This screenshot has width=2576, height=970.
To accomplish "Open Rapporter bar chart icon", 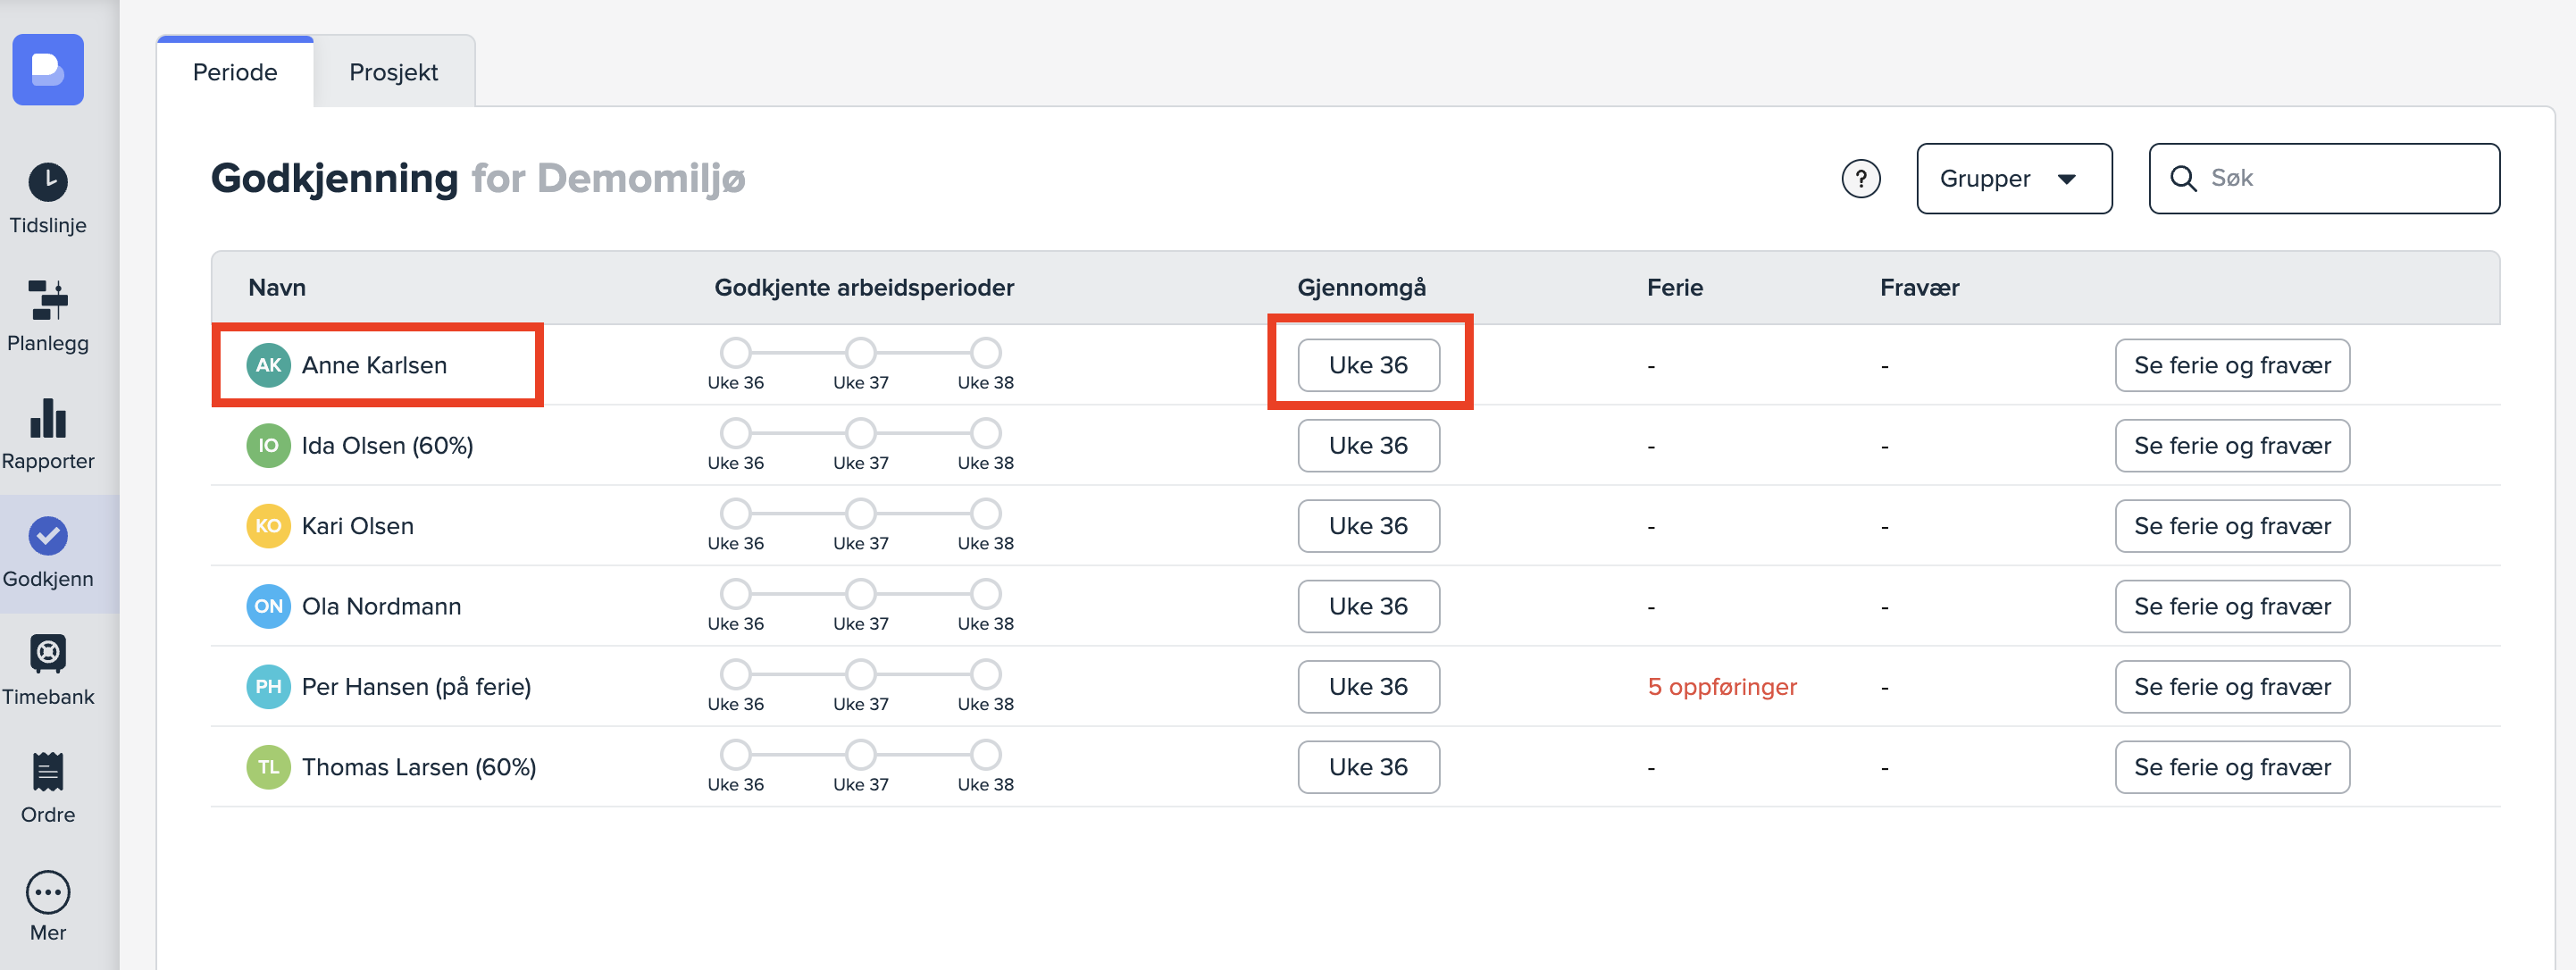I will pyautogui.click(x=48, y=418).
